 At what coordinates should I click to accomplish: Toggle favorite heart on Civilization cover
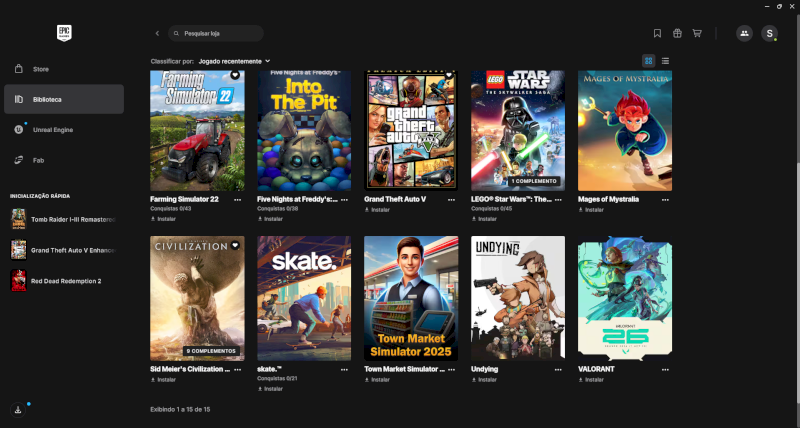[235, 245]
